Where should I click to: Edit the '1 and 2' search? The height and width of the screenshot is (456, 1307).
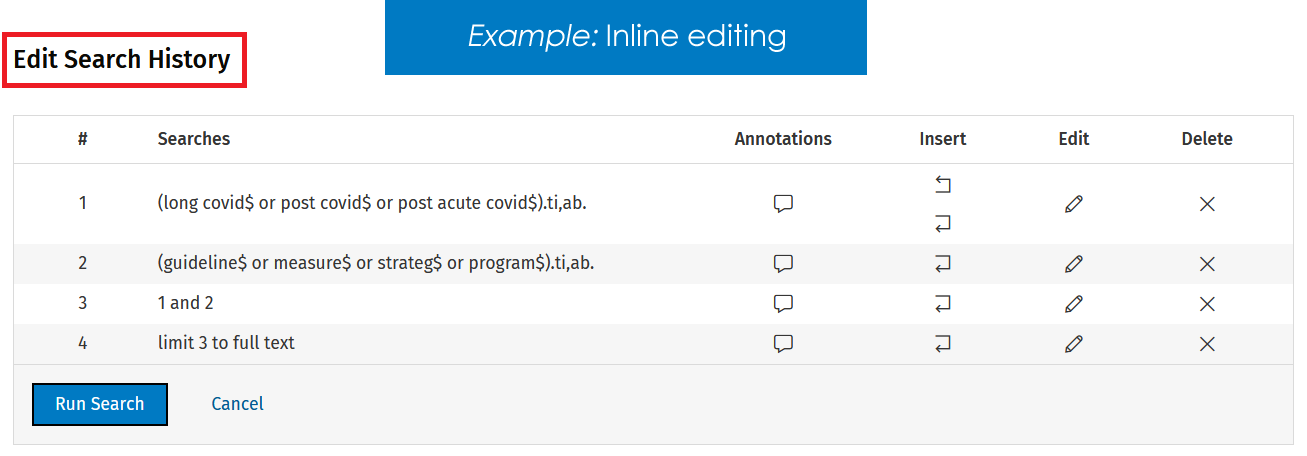[x=1074, y=303]
